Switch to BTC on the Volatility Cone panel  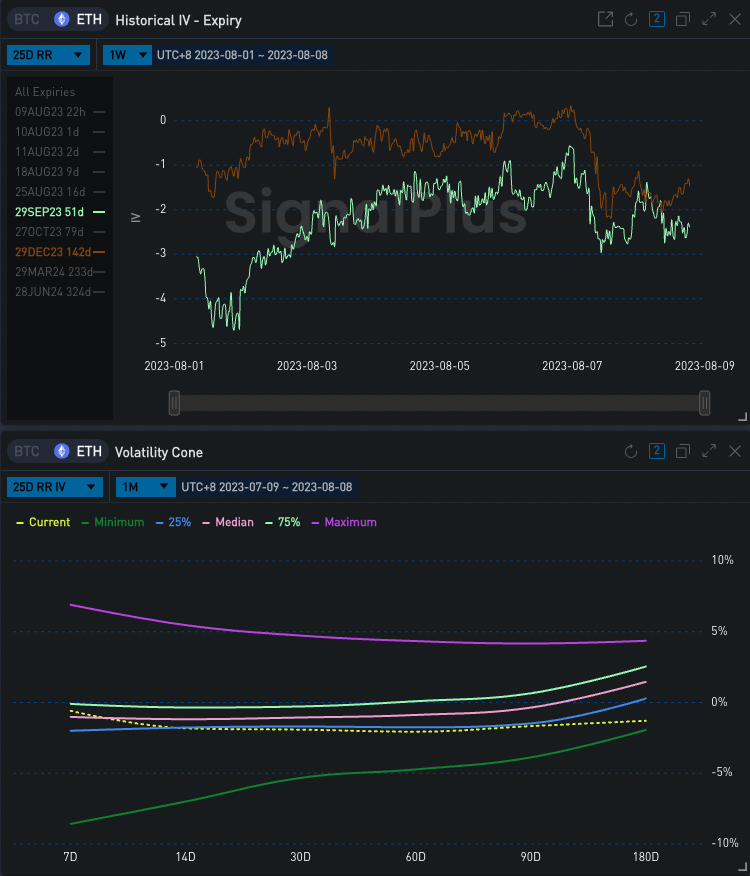tap(26, 451)
